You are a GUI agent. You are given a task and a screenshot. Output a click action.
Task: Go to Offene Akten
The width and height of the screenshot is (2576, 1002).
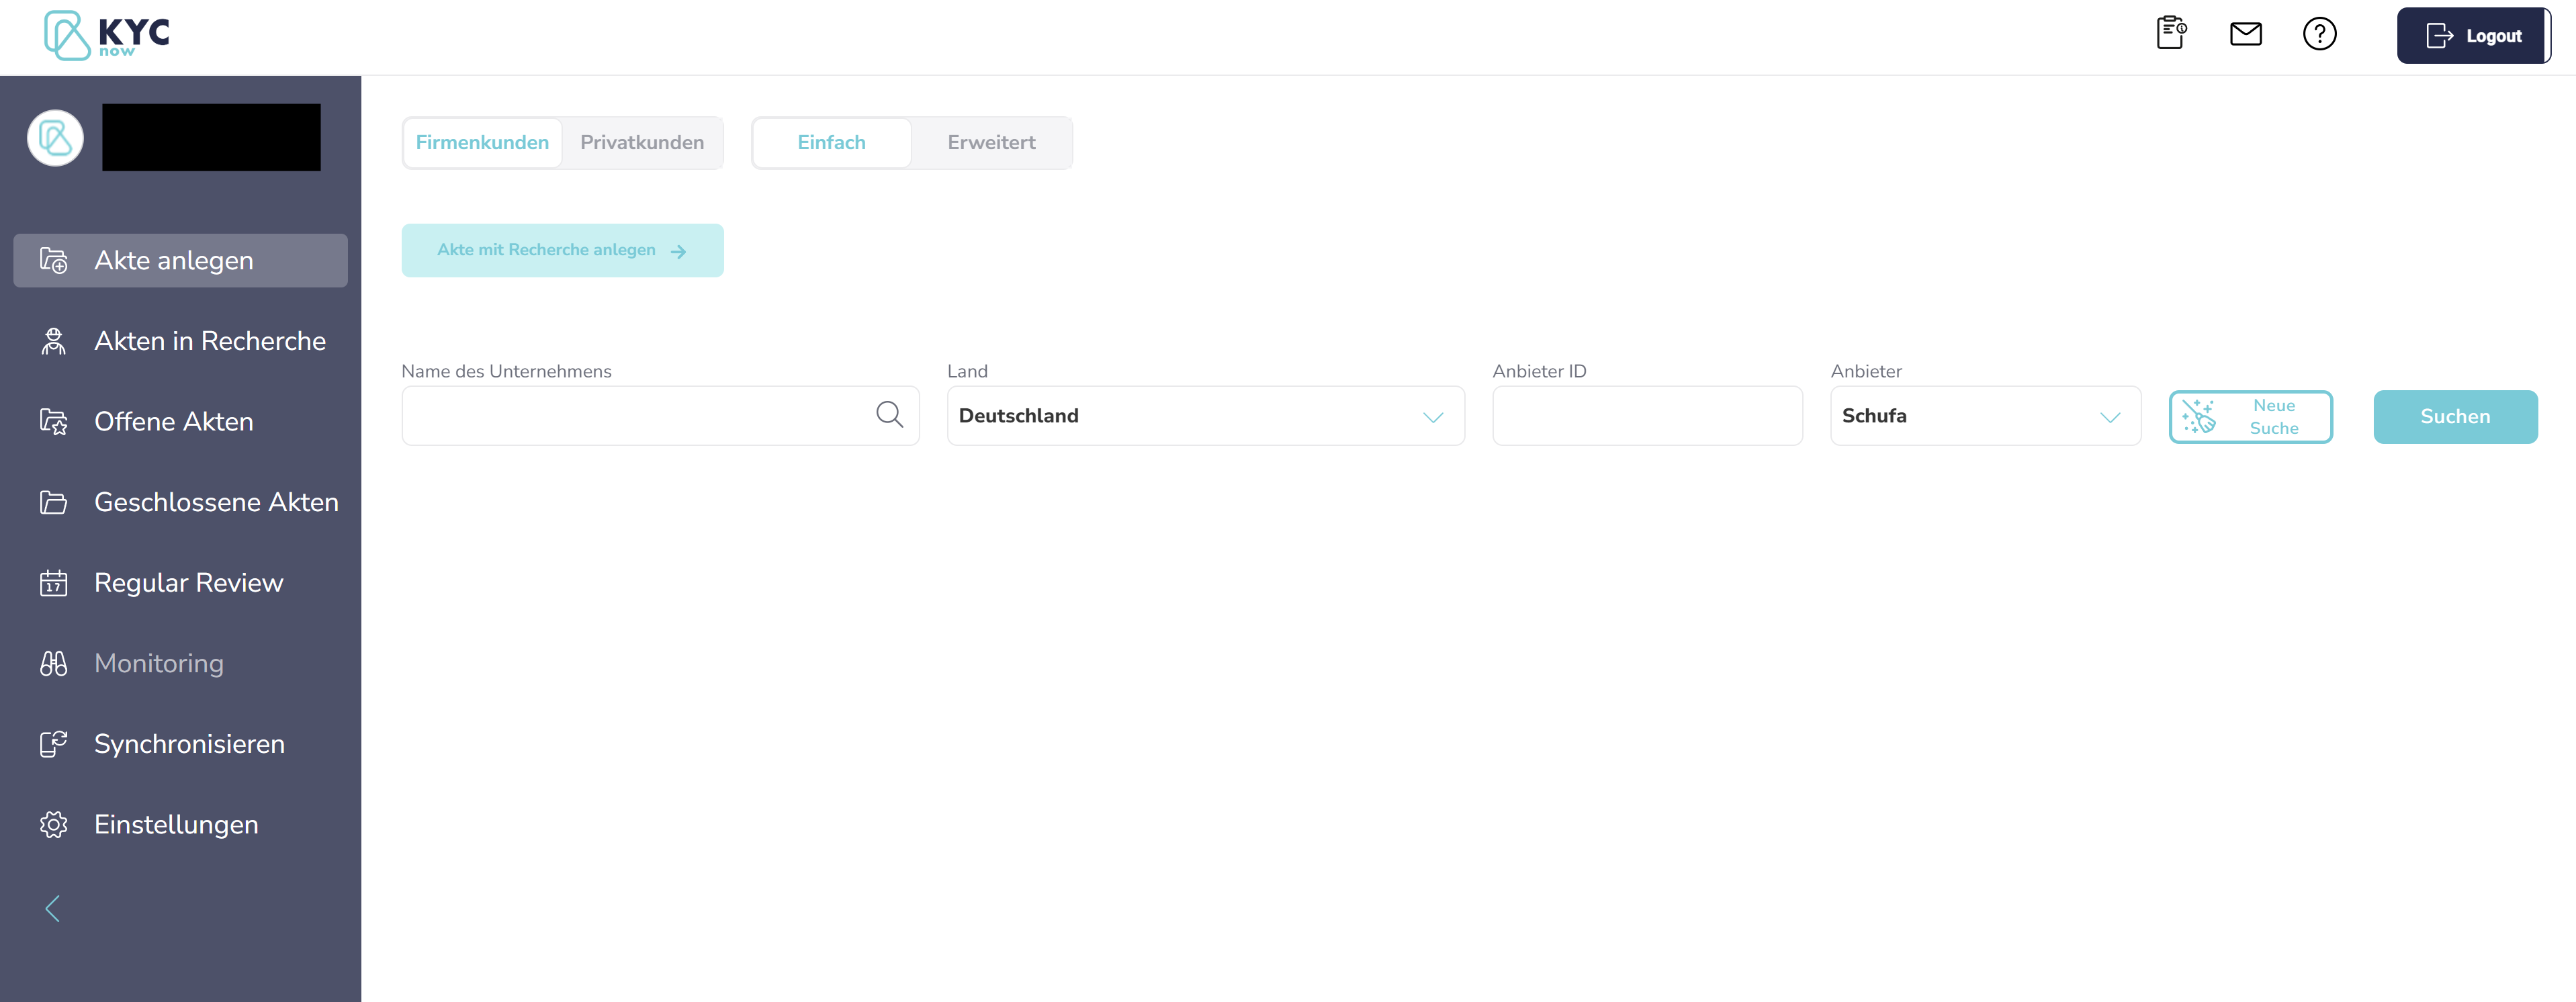(x=181, y=422)
